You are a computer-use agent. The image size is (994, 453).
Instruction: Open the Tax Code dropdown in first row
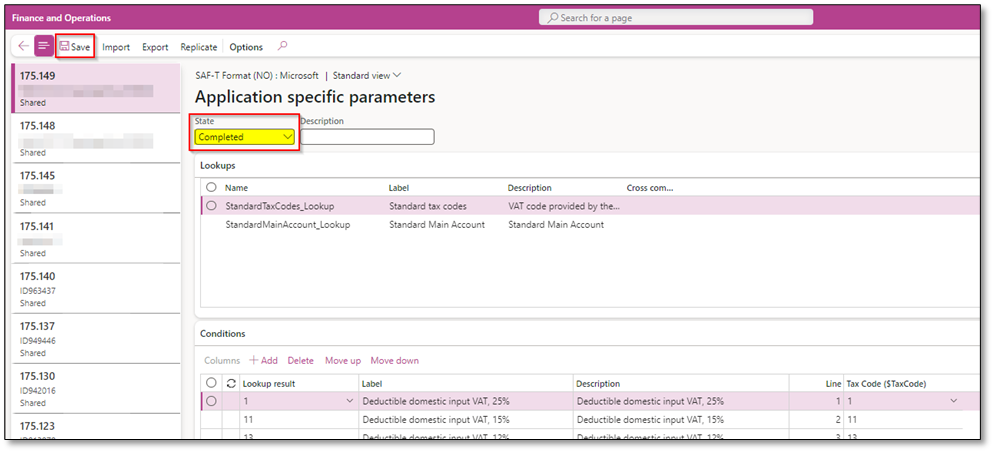953,401
